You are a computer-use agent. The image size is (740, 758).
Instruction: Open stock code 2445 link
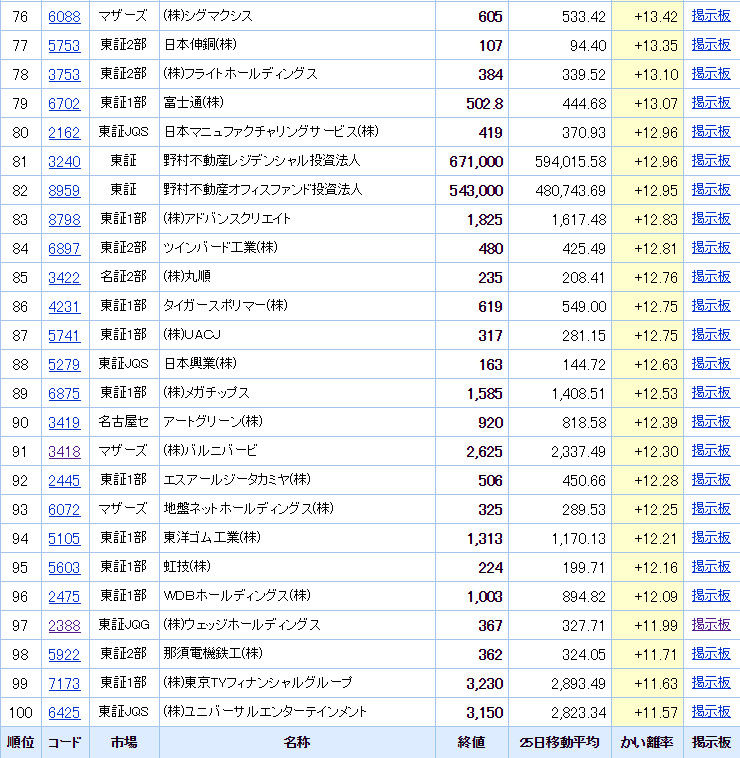click(x=64, y=481)
